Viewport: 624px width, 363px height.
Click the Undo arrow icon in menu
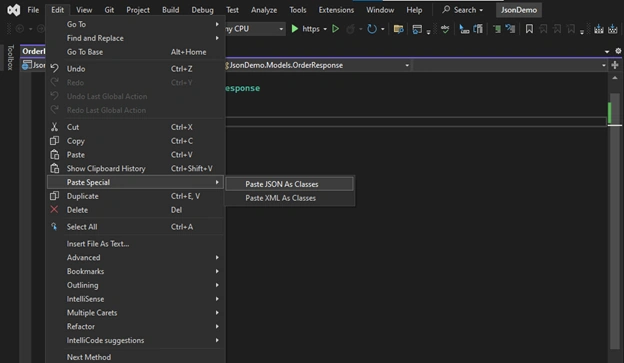coord(55,68)
